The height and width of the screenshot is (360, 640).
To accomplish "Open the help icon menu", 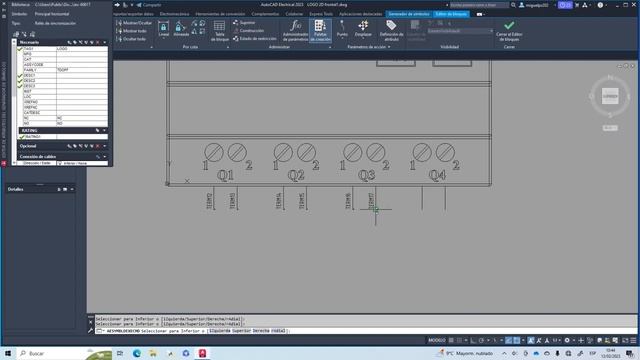I will click(600, 5).
